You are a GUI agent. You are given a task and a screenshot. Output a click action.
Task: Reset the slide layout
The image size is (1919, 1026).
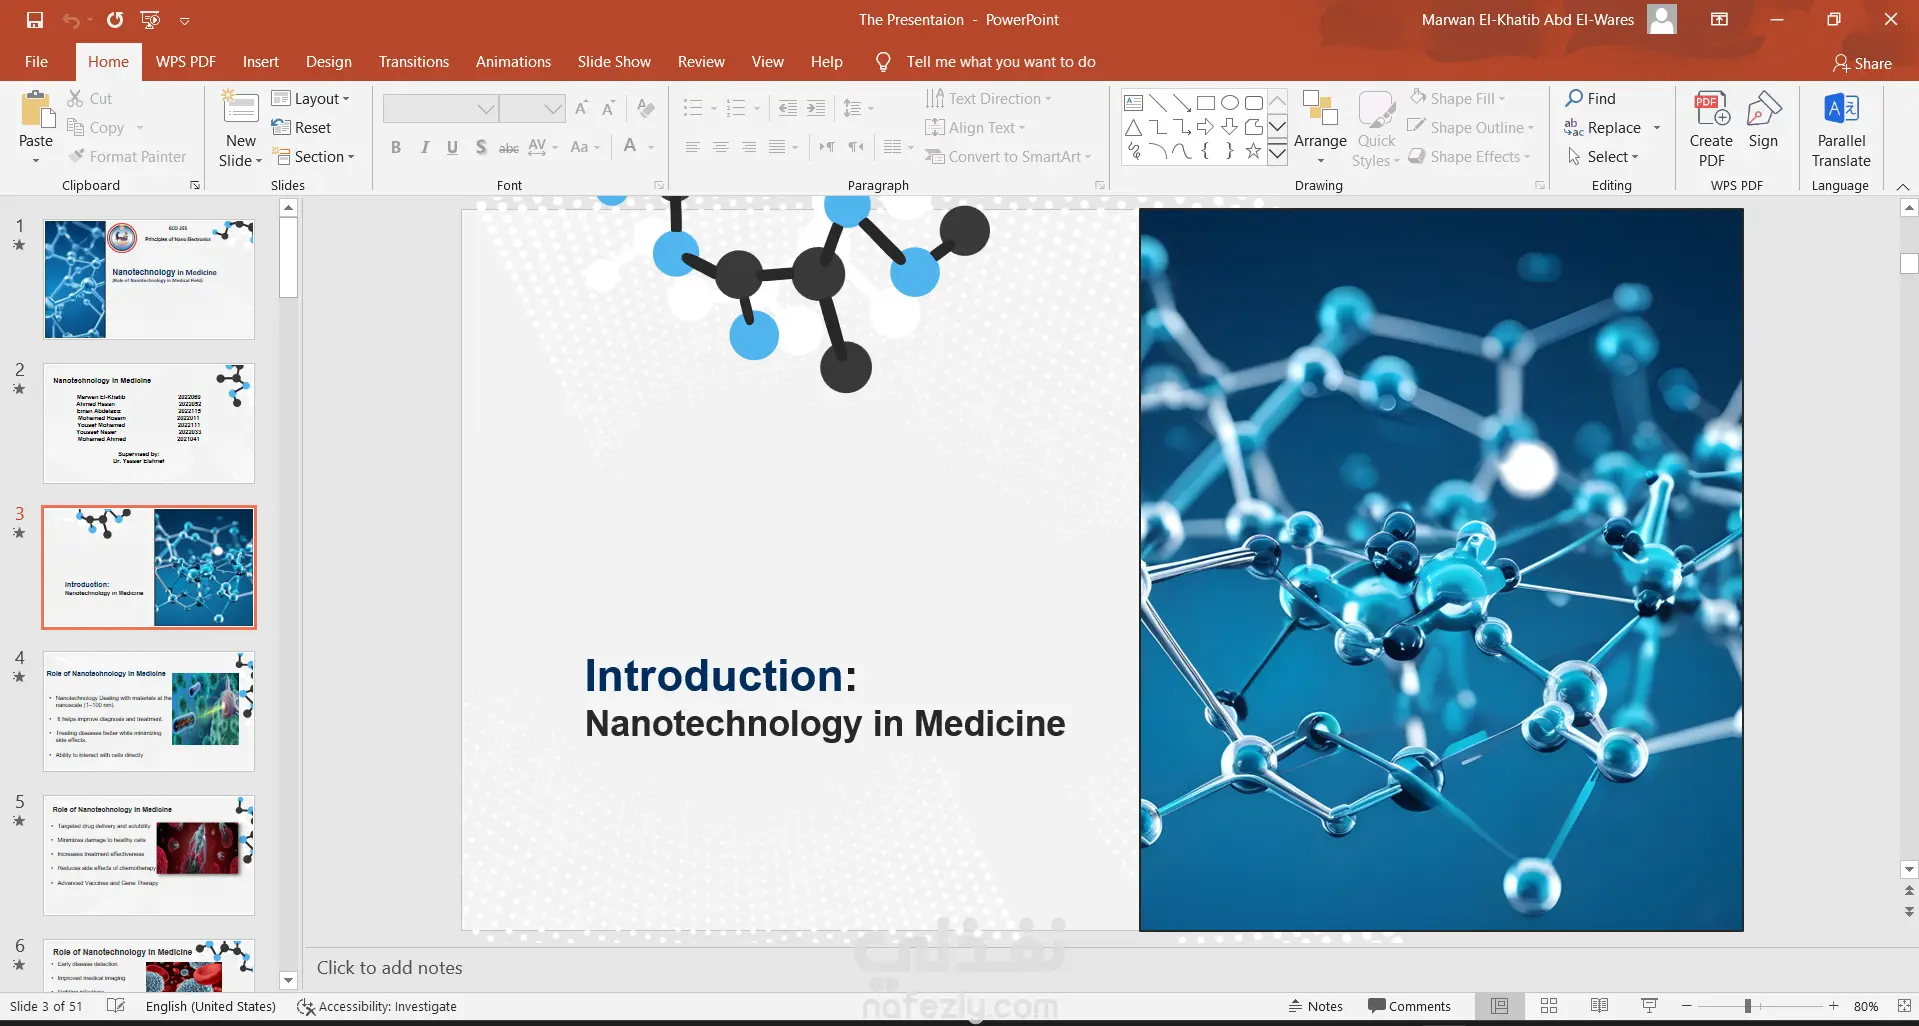(302, 127)
